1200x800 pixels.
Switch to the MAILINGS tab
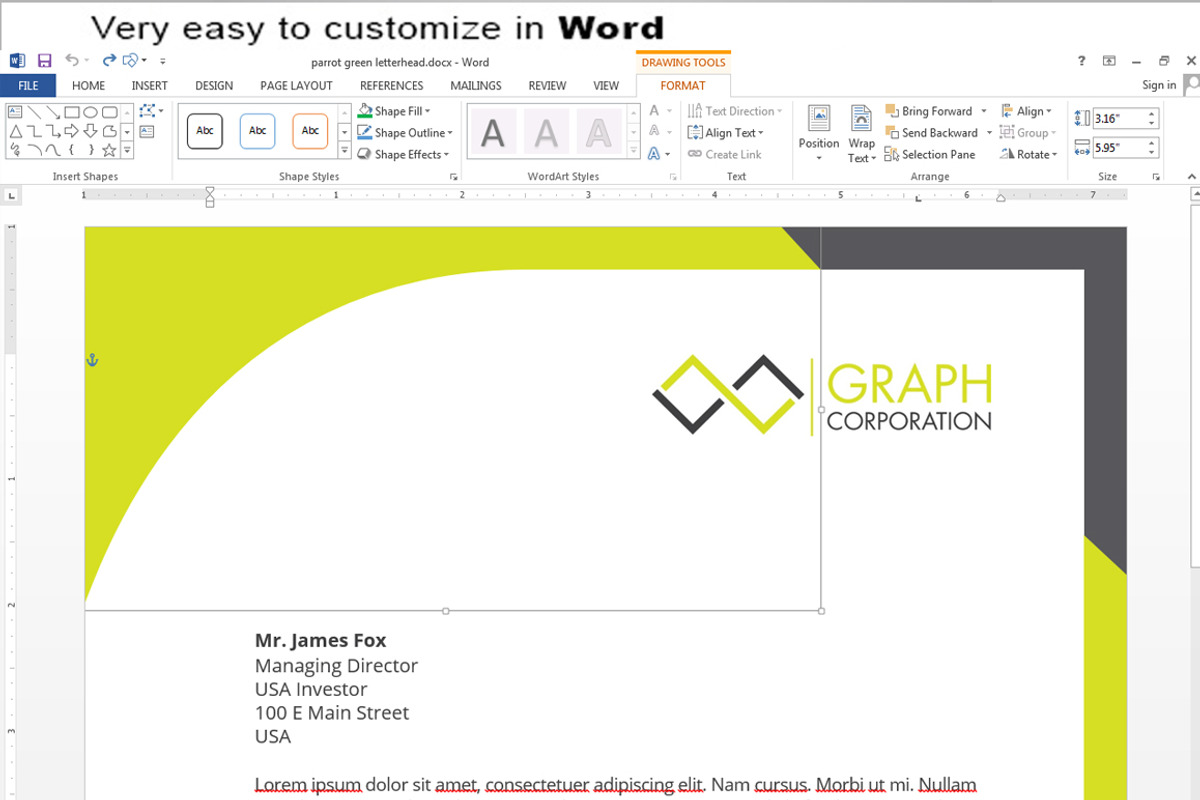(476, 86)
